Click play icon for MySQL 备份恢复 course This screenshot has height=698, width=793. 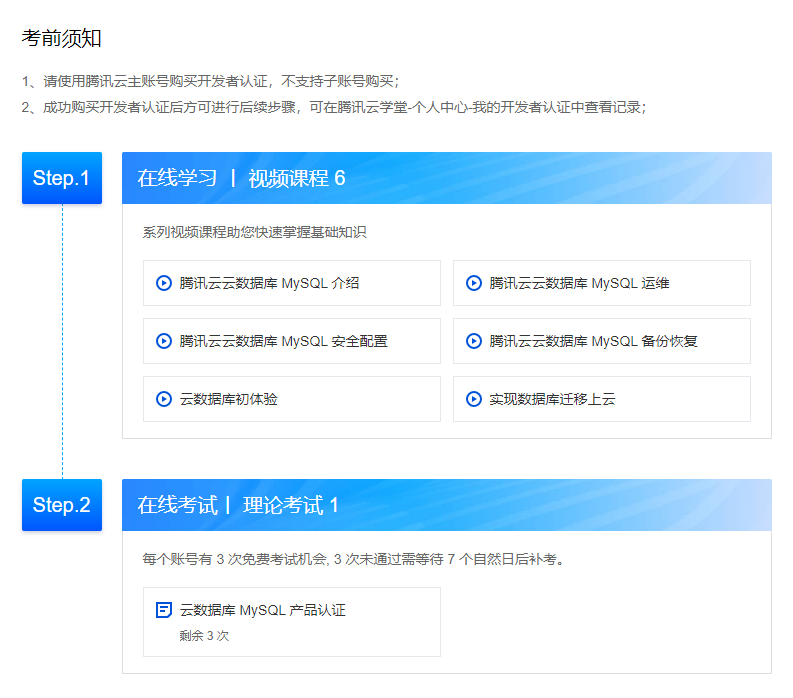click(x=473, y=341)
